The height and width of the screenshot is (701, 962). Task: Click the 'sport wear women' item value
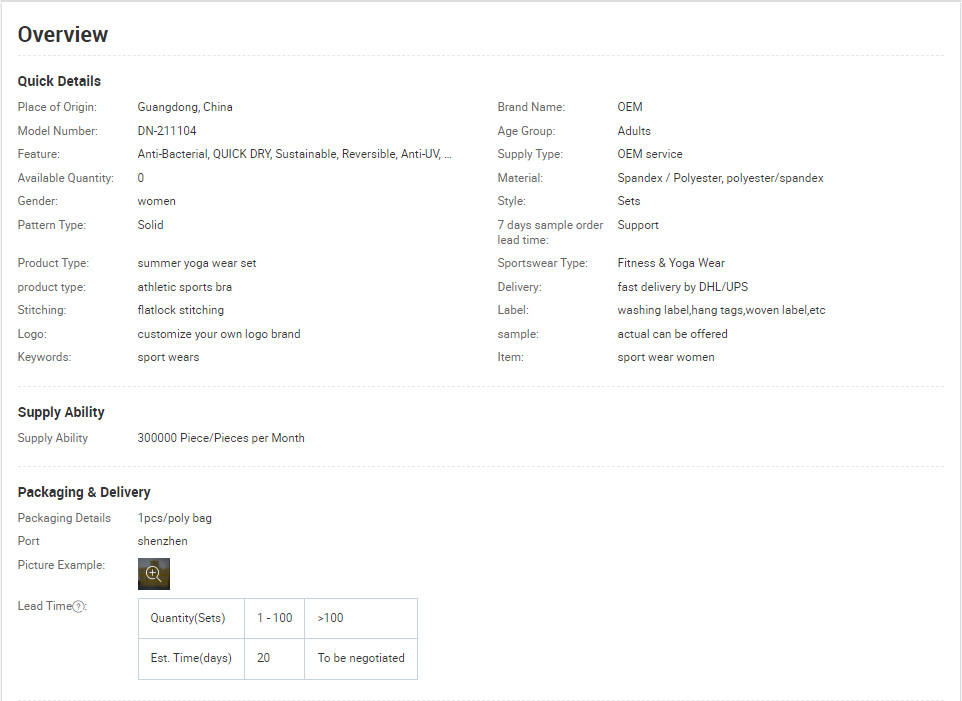pos(666,357)
